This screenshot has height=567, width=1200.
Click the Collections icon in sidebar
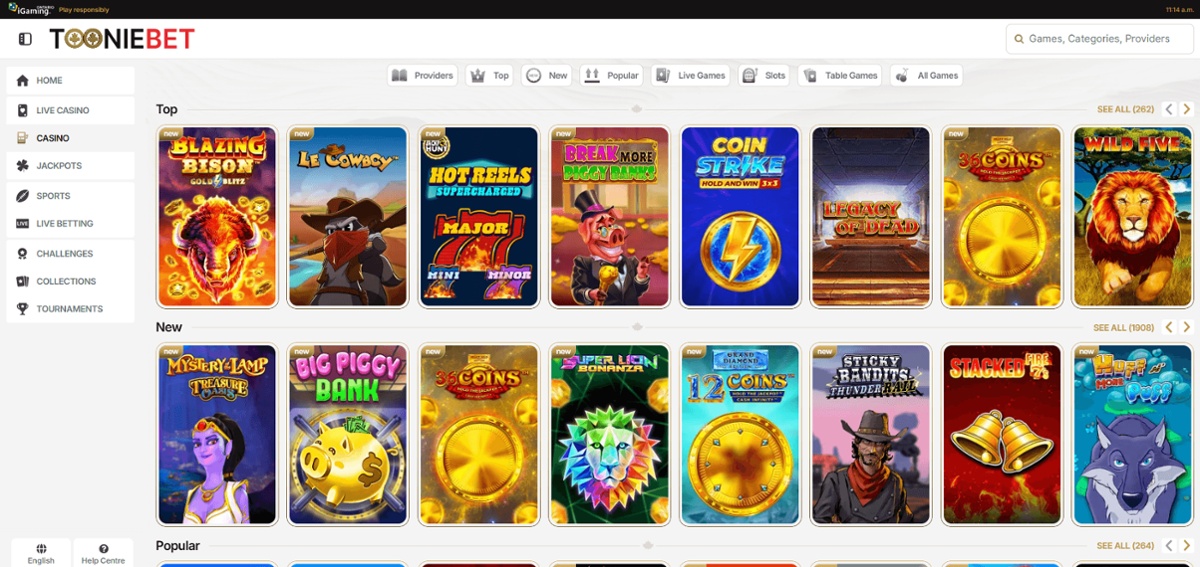pos(22,282)
